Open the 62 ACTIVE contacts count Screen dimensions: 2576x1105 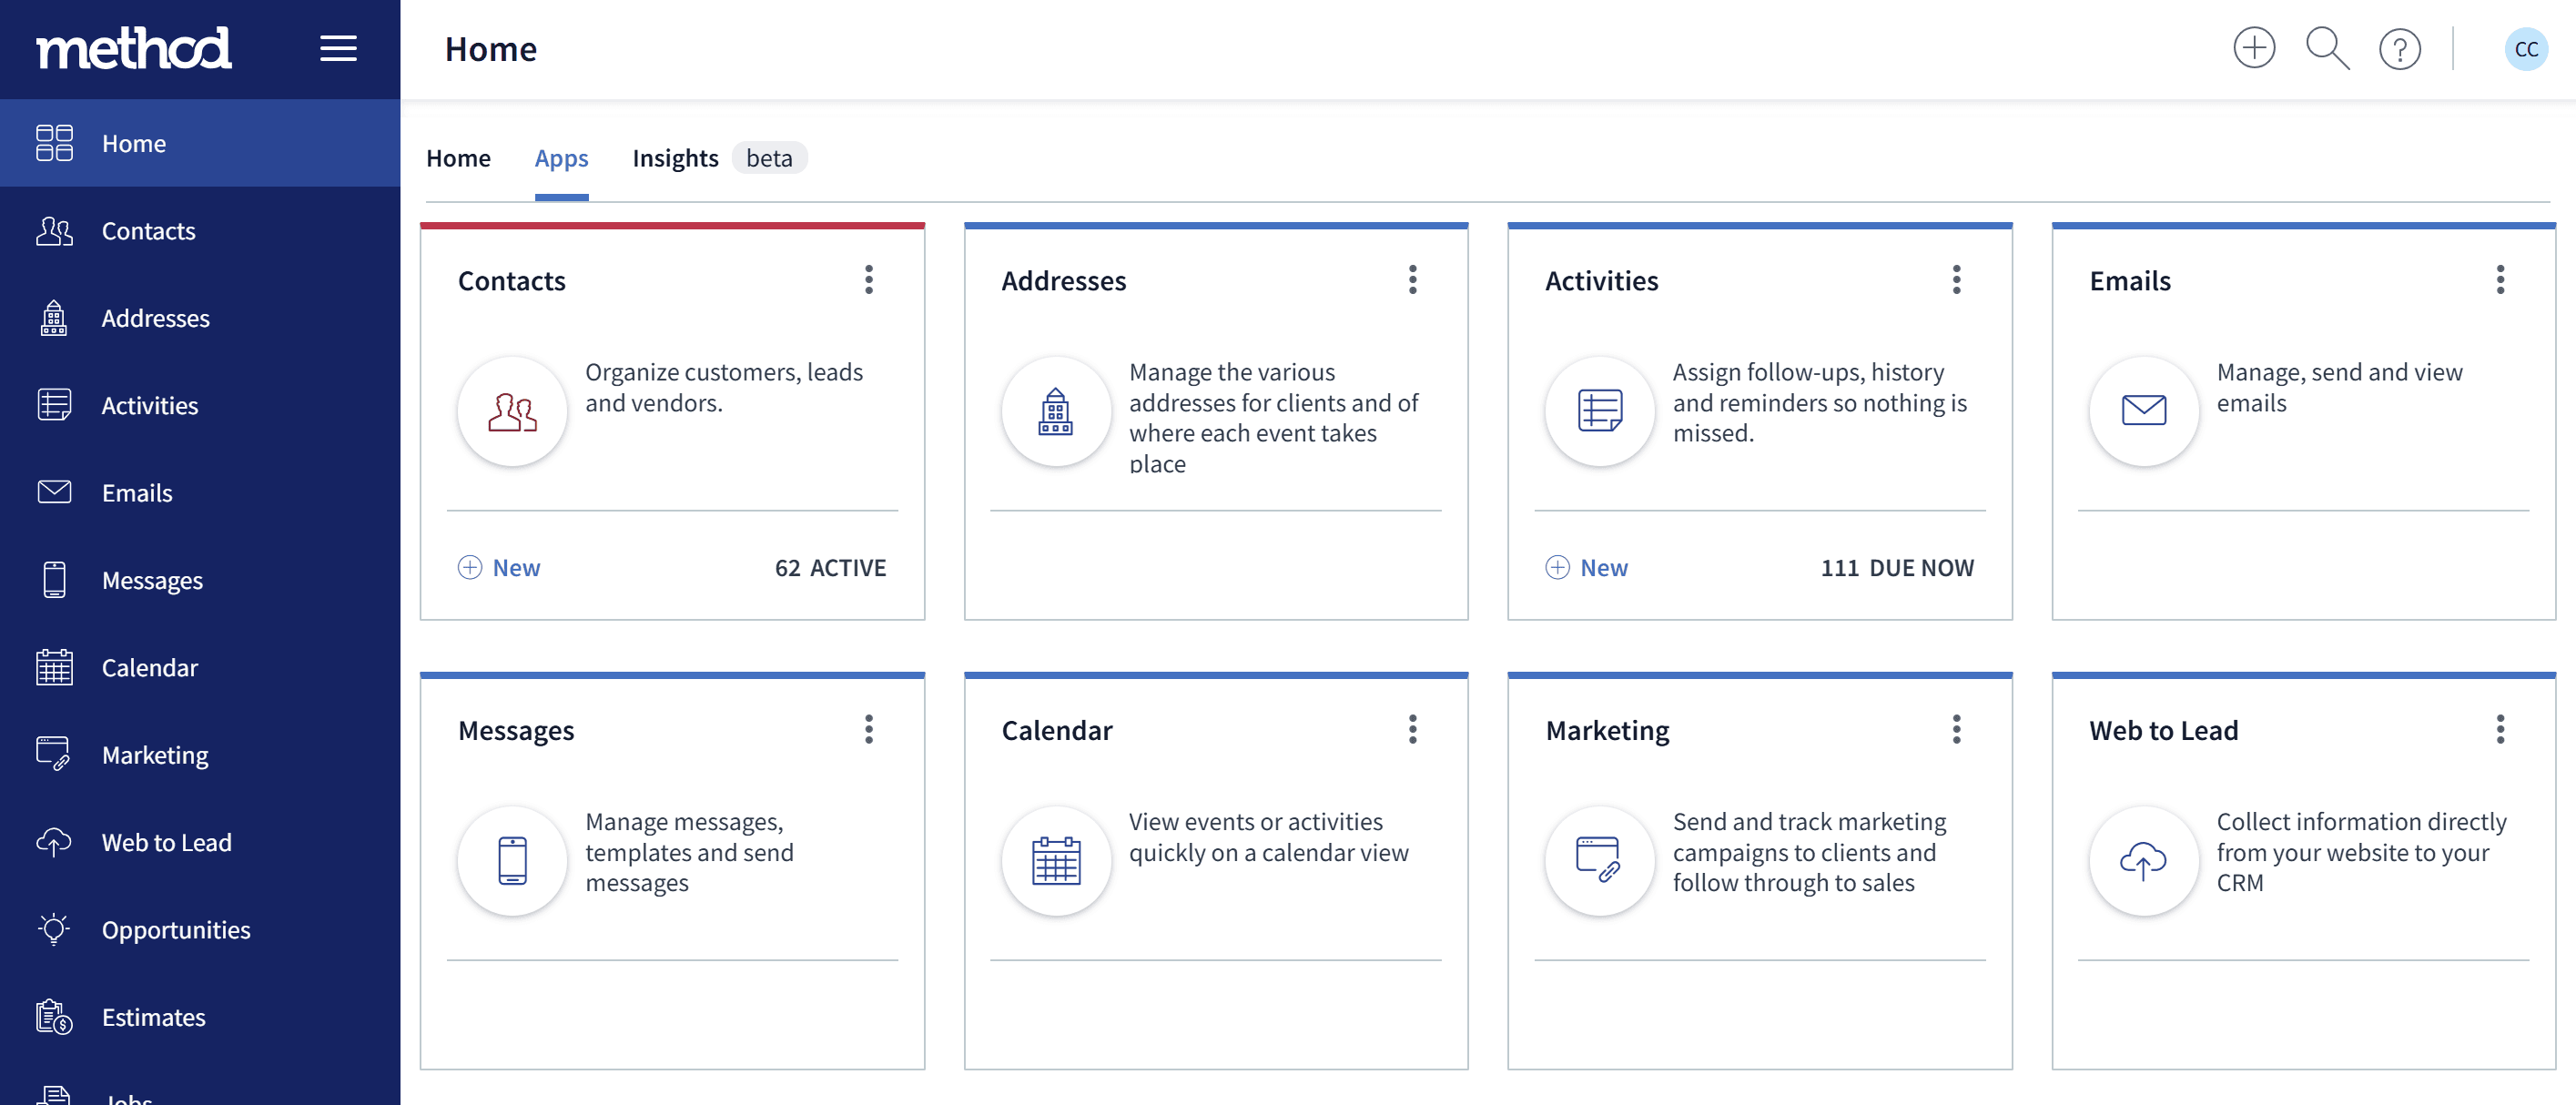click(x=830, y=568)
